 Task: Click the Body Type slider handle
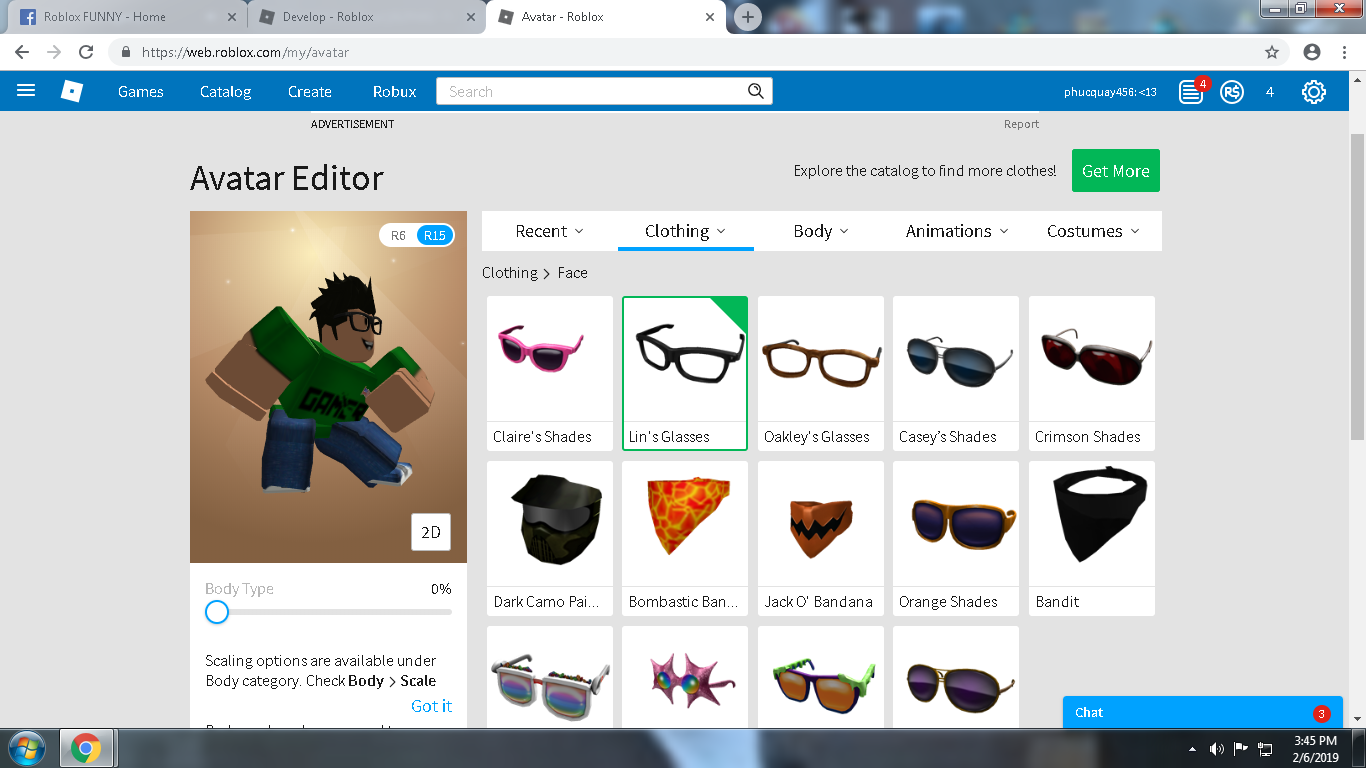(217, 612)
